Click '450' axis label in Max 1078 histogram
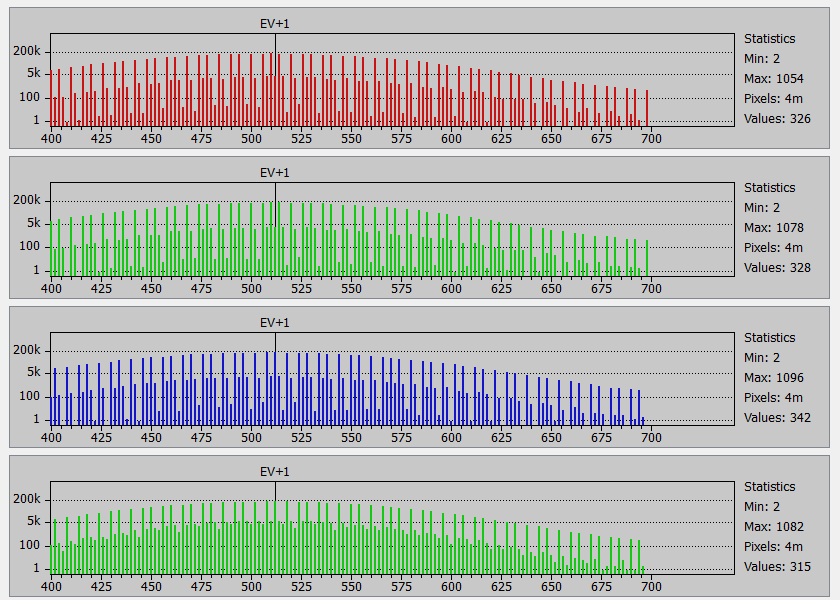This screenshot has height=600, width=840. [151, 289]
